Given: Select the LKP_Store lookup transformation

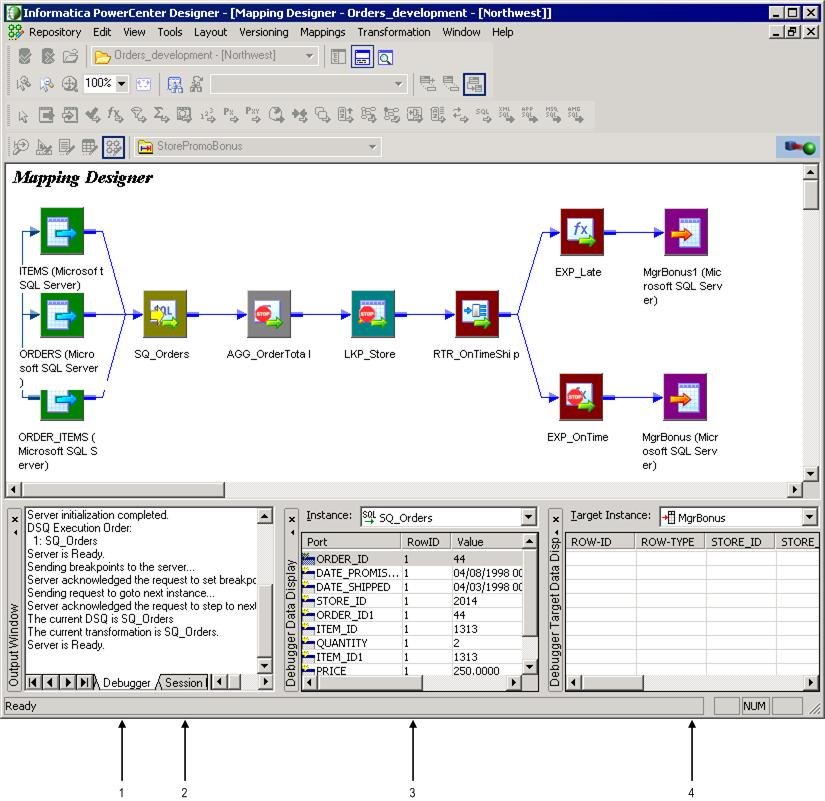Looking at the screenshot, I should (373, 314).
